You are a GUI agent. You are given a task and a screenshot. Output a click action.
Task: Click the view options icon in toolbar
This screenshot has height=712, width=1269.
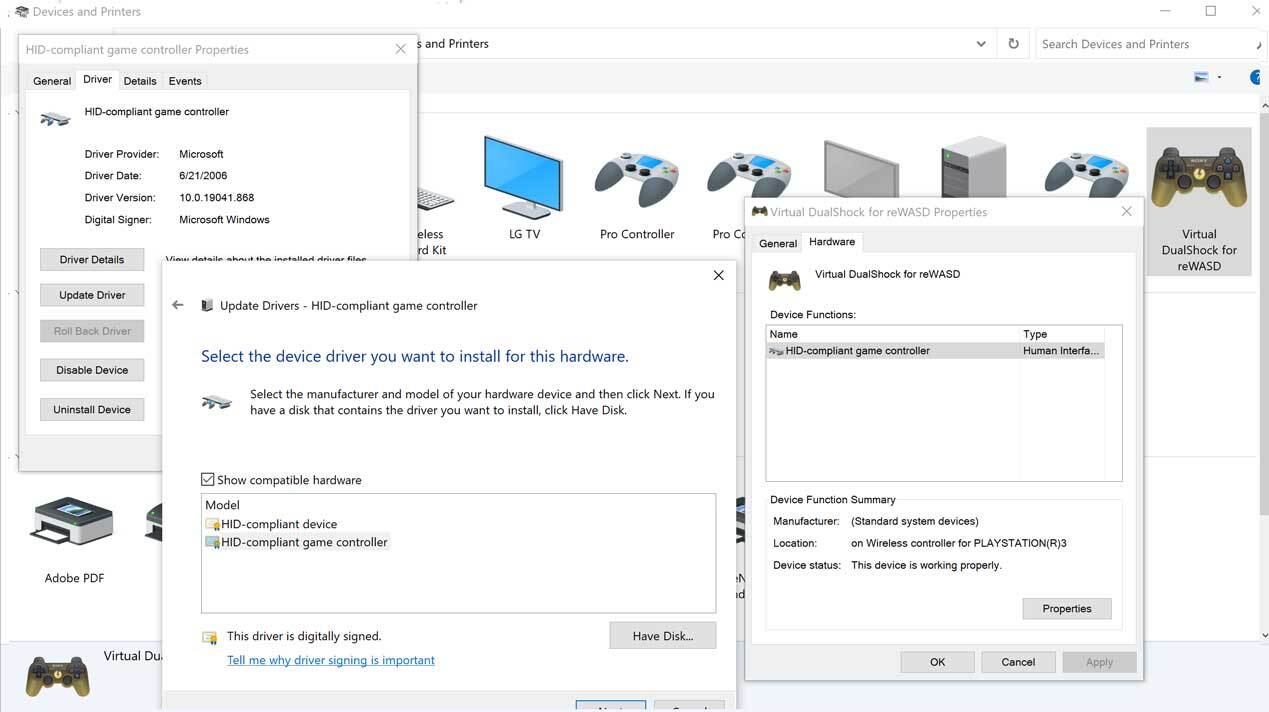(x=1201, y=77)
